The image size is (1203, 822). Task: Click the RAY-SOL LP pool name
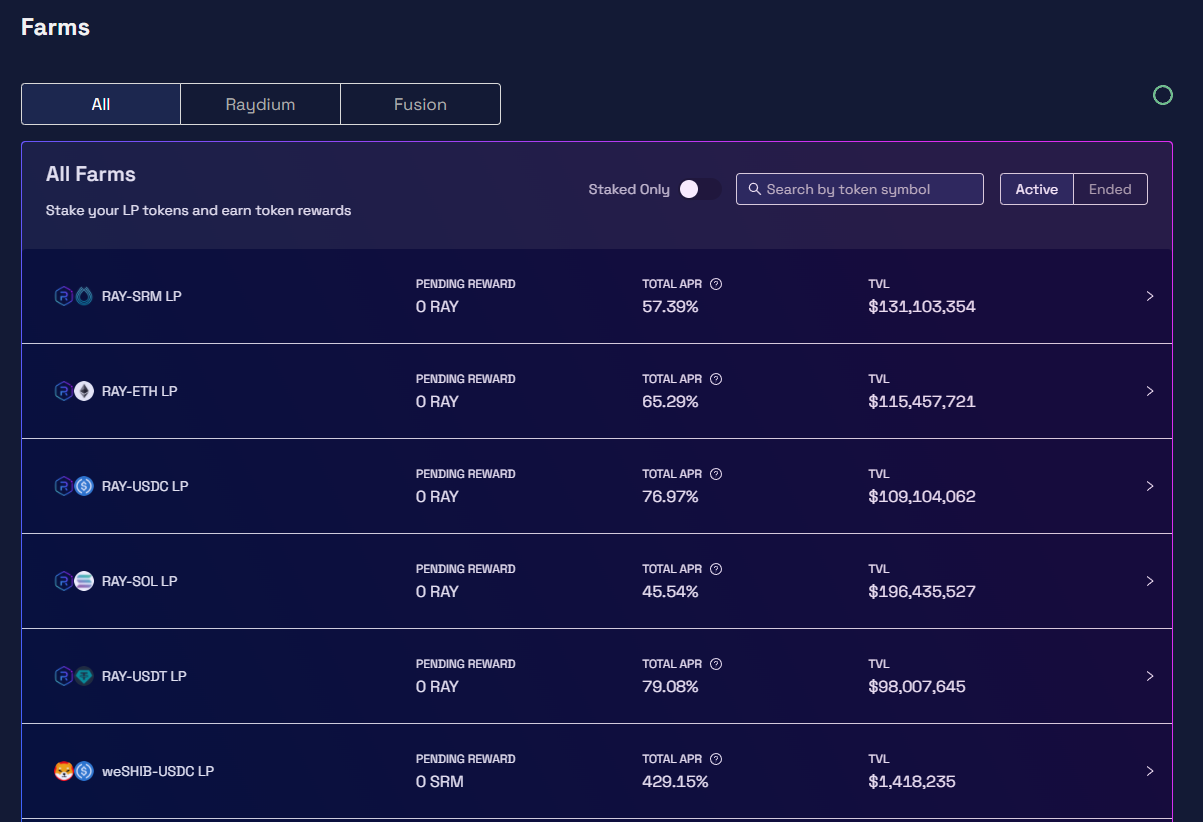[x=140, y=581]
